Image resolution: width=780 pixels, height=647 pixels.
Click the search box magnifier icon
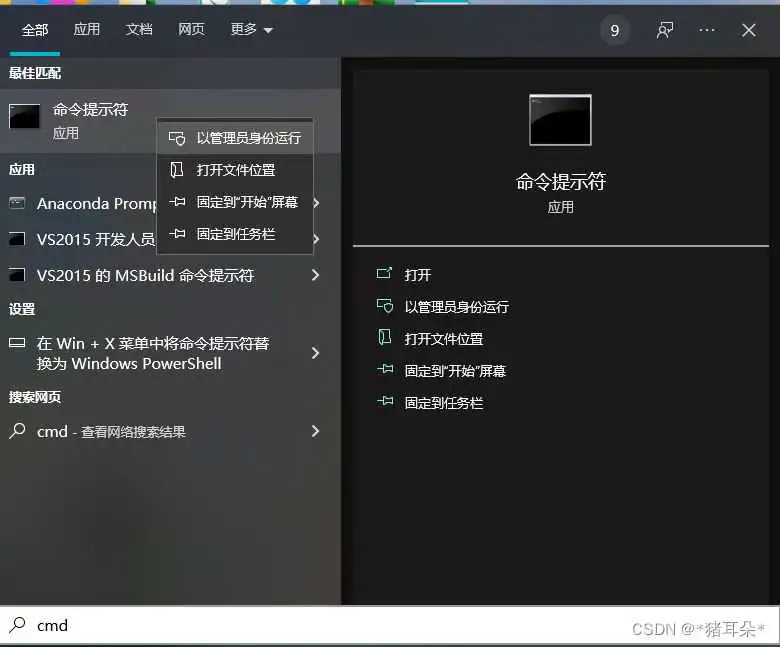coord(17,624)
